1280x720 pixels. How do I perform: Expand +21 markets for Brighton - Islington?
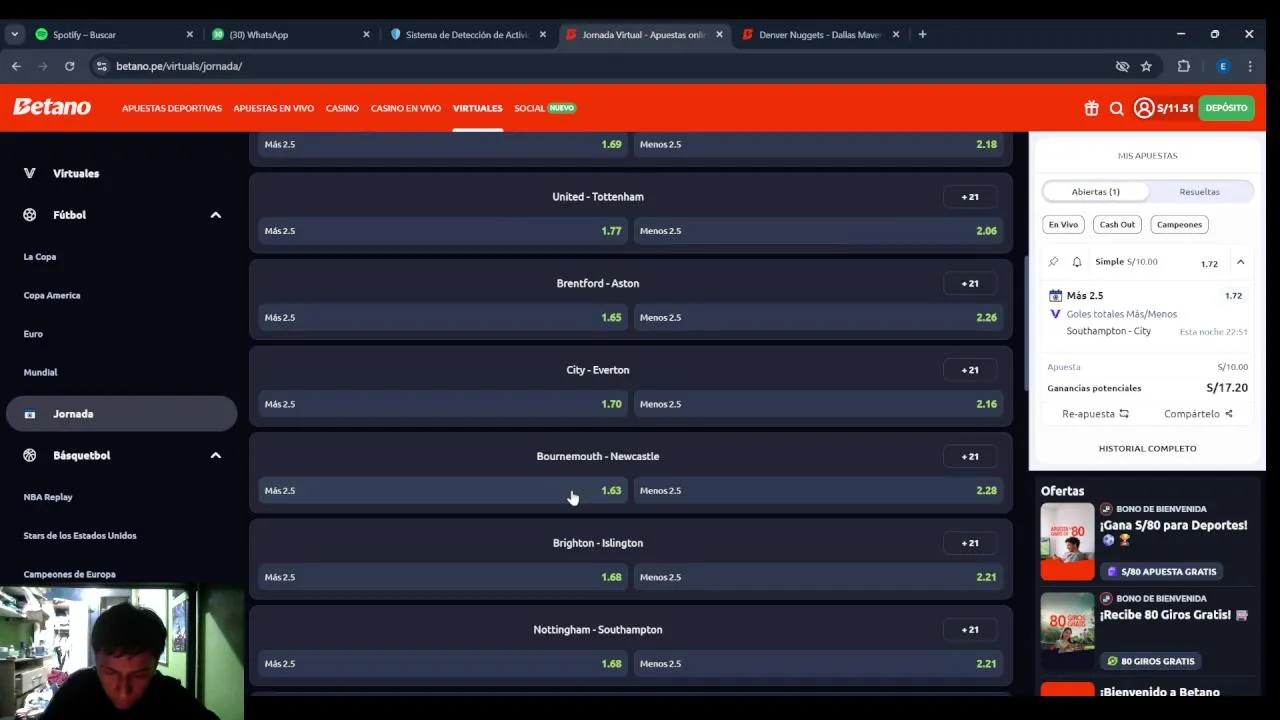pos(970,543)
